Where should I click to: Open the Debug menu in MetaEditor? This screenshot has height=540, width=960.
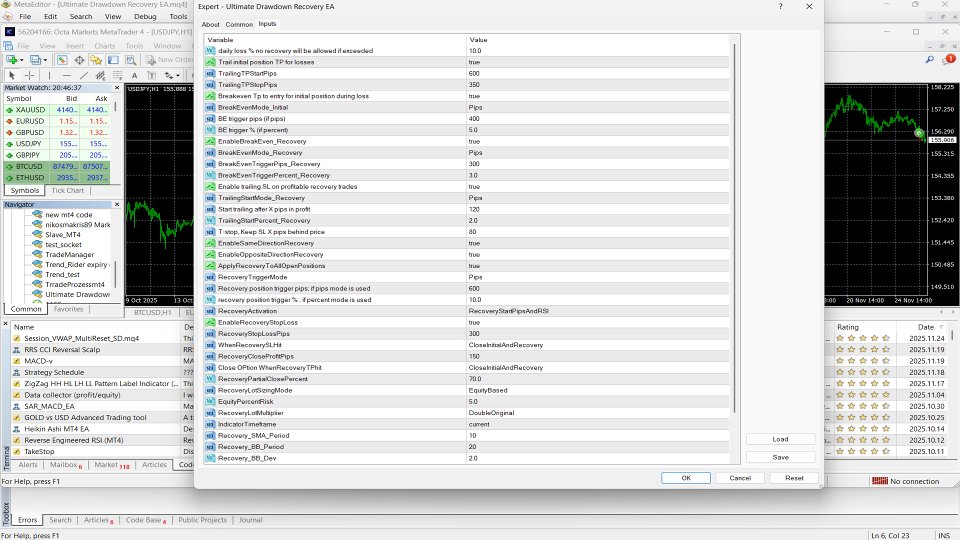145,17
